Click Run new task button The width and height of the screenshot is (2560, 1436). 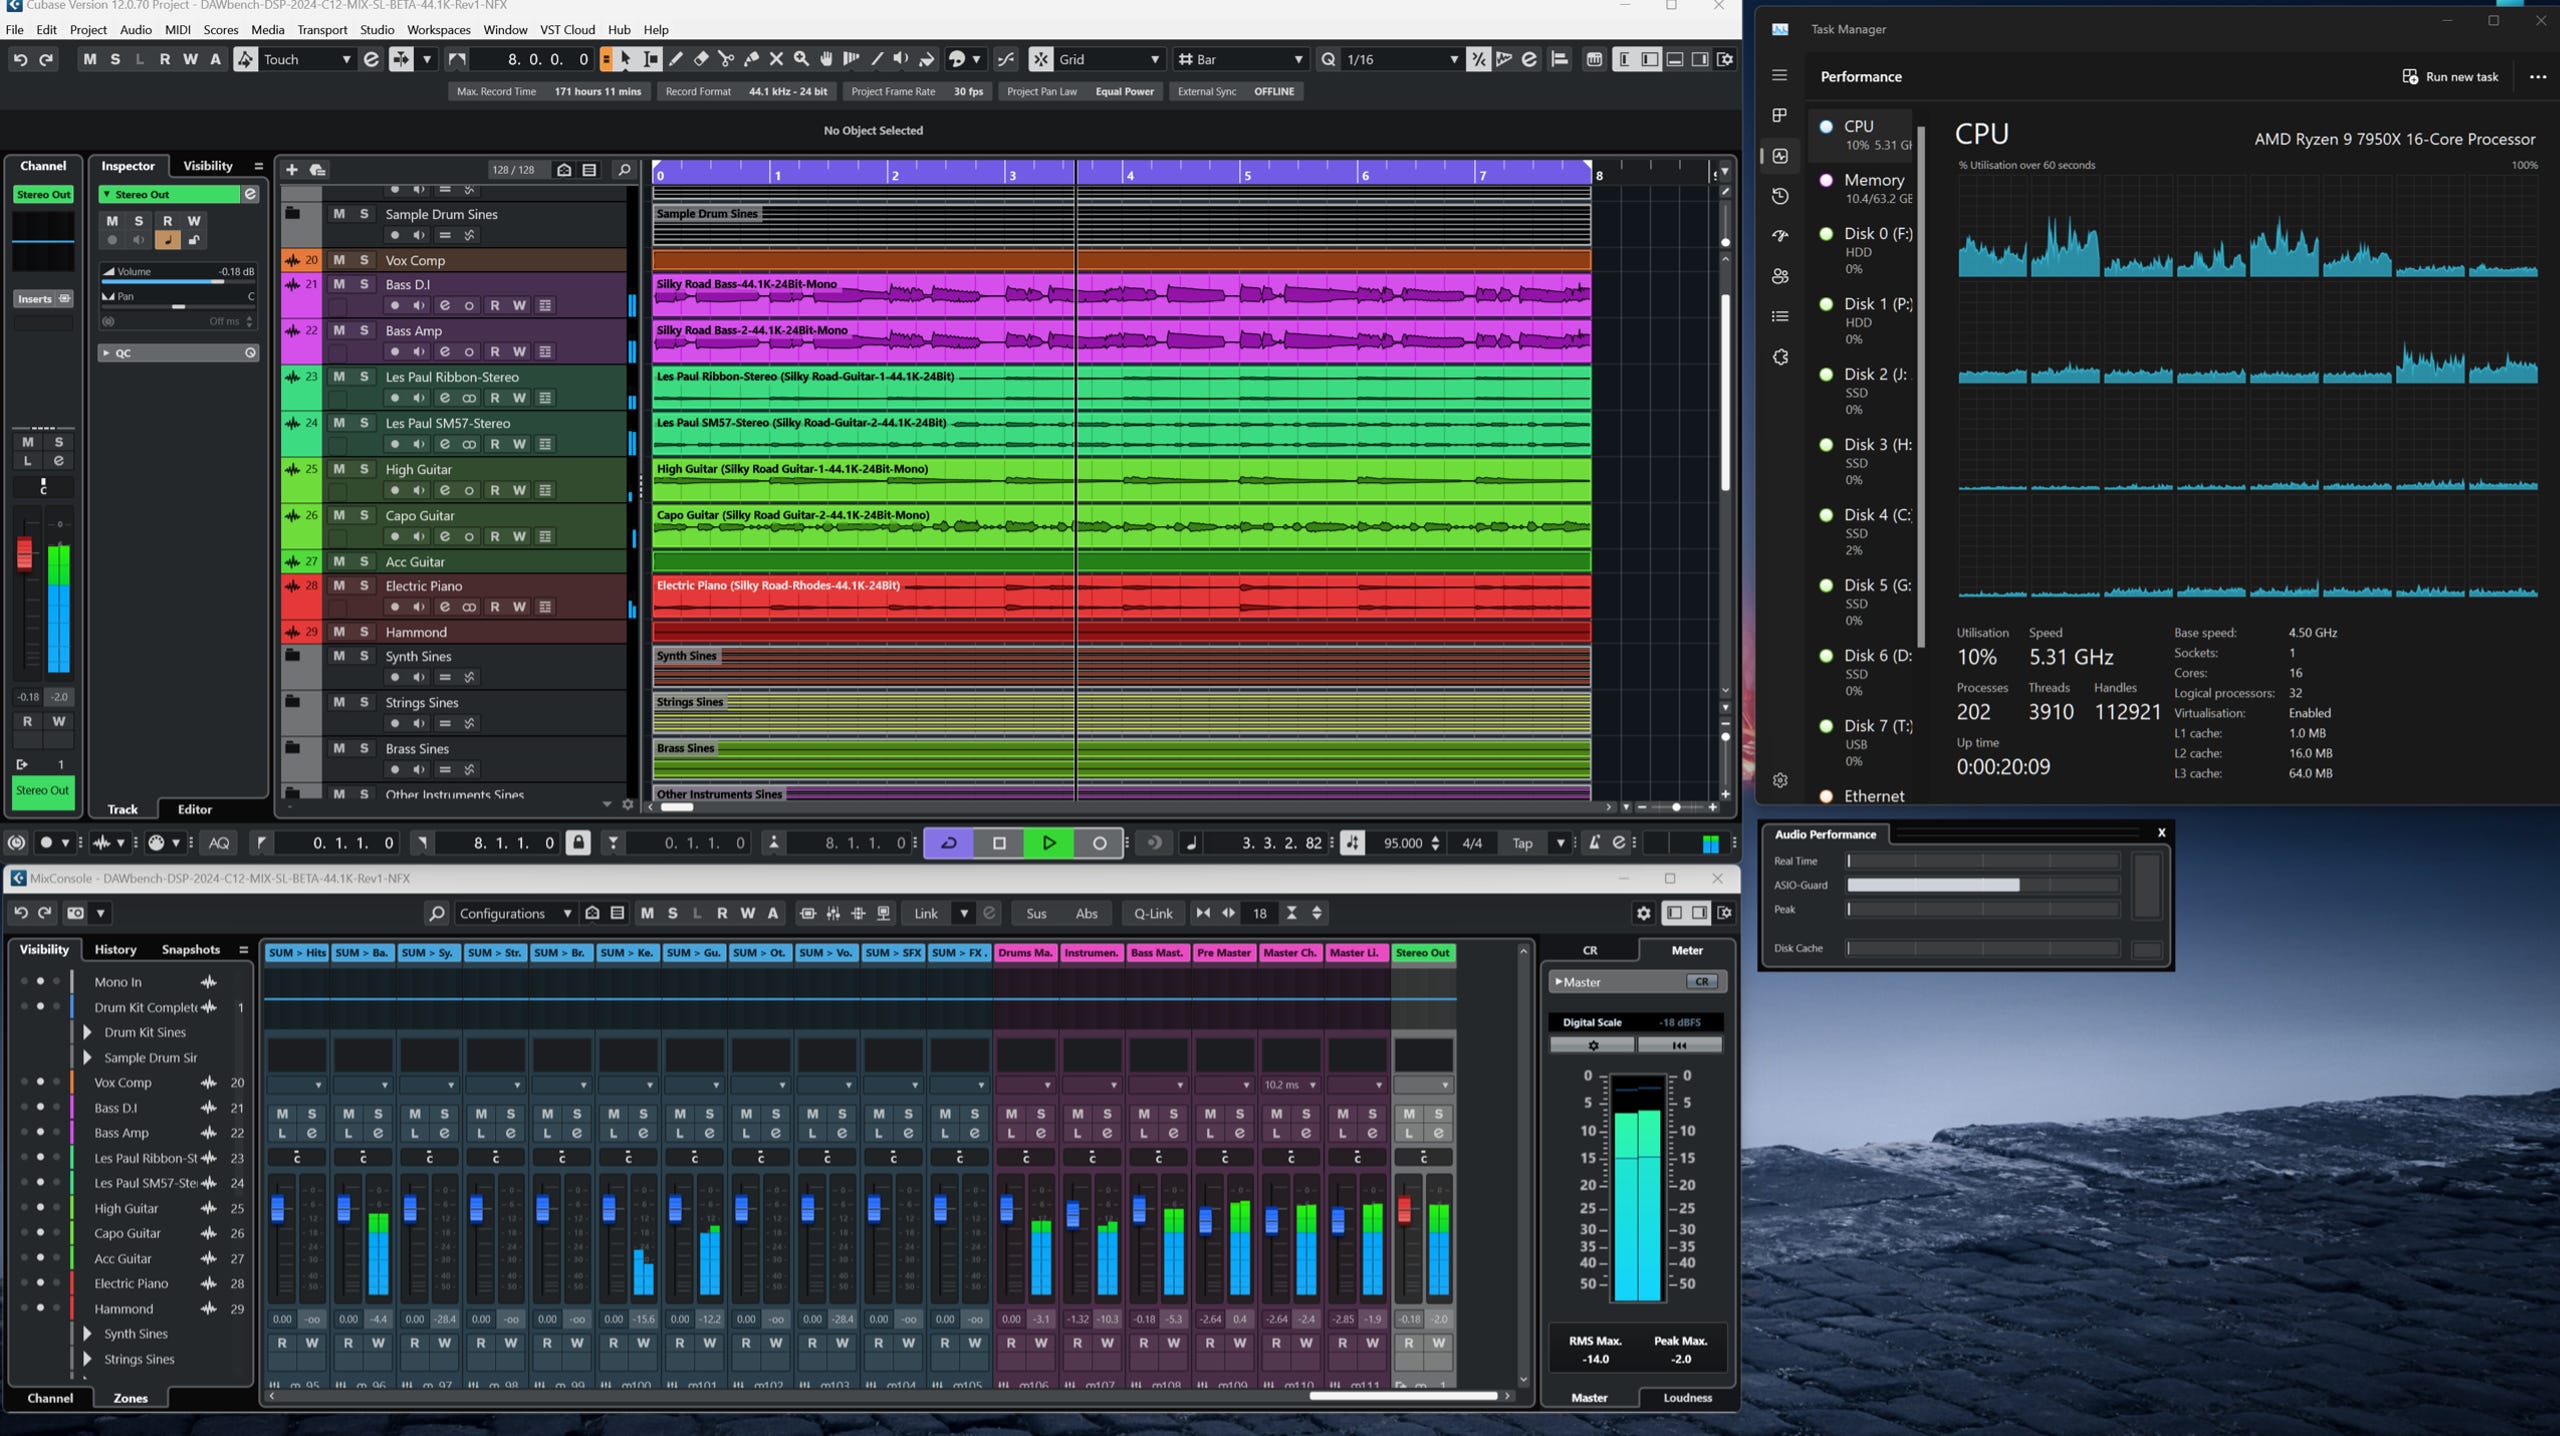(2450, 77)
